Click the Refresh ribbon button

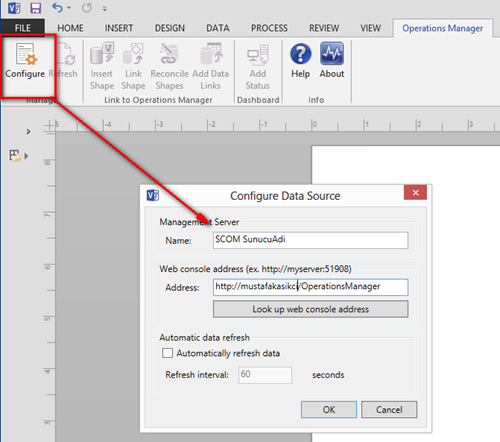point(66,61)
